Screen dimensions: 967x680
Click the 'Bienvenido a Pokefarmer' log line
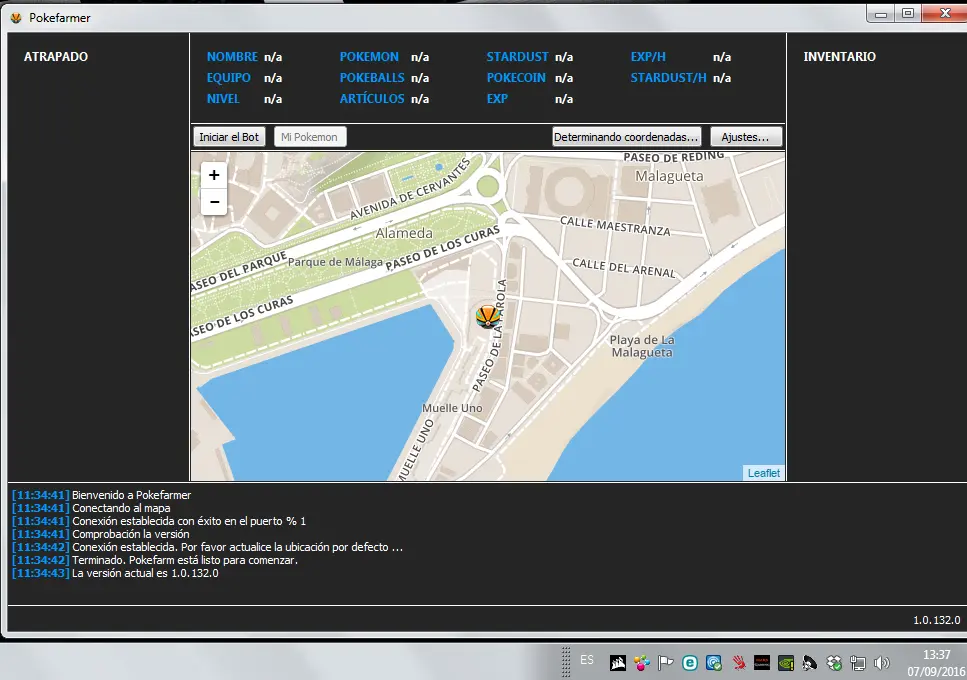131,495
